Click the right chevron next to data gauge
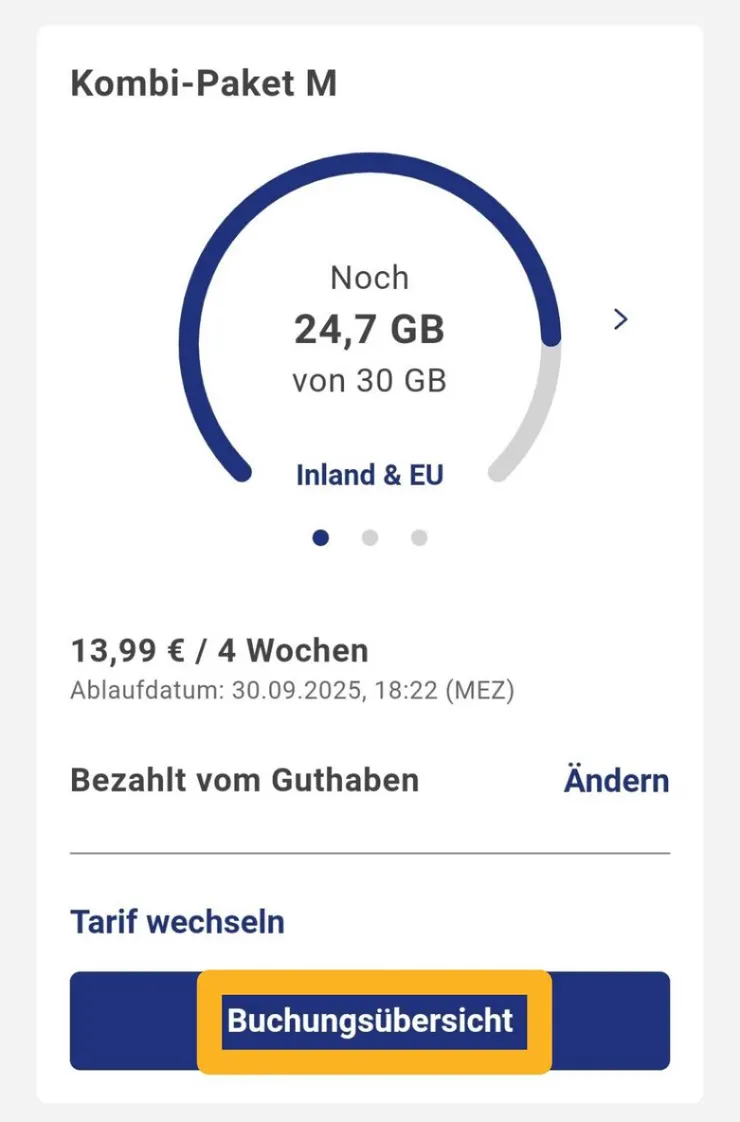 click(621, 320)
